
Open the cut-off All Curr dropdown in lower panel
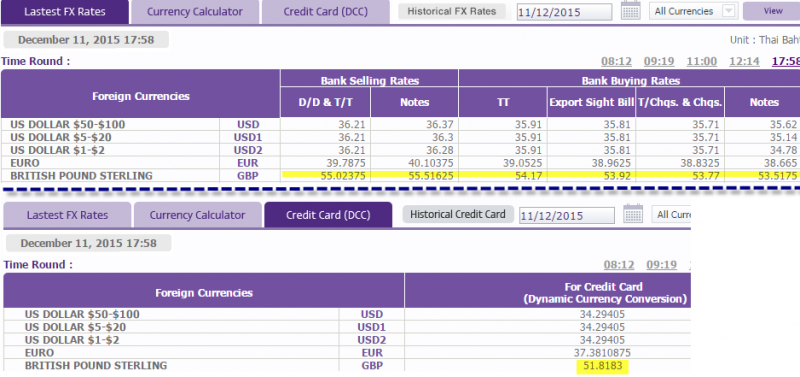[x=671, y=215]
